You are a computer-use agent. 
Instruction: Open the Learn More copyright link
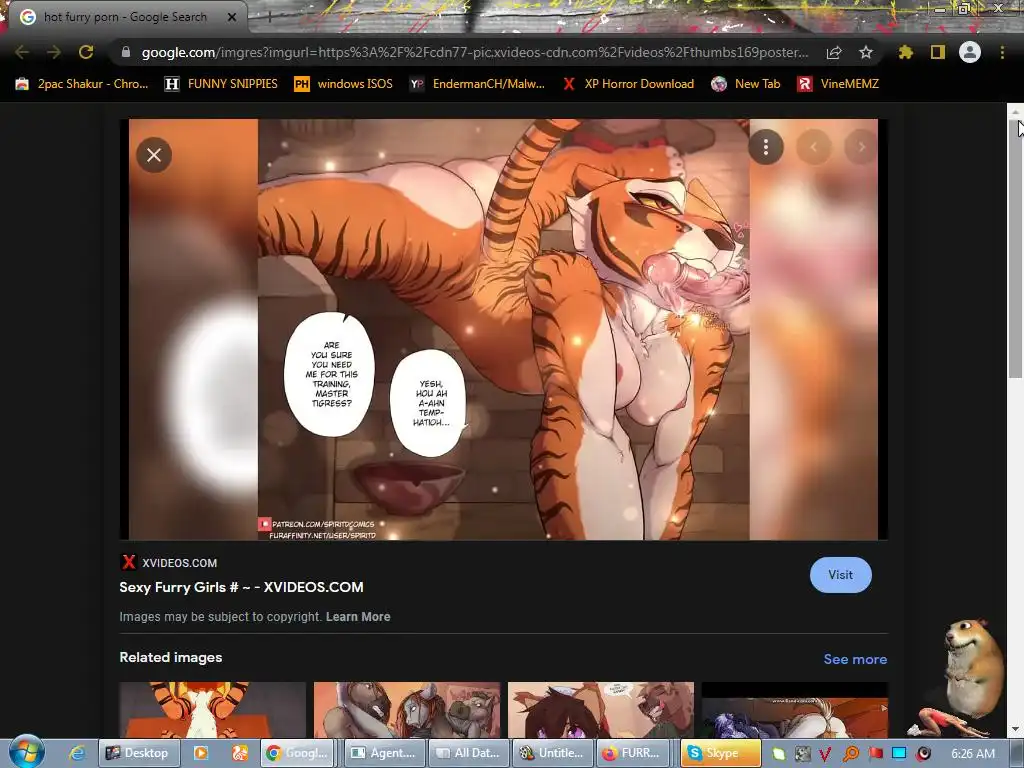(x=358, y=616)
